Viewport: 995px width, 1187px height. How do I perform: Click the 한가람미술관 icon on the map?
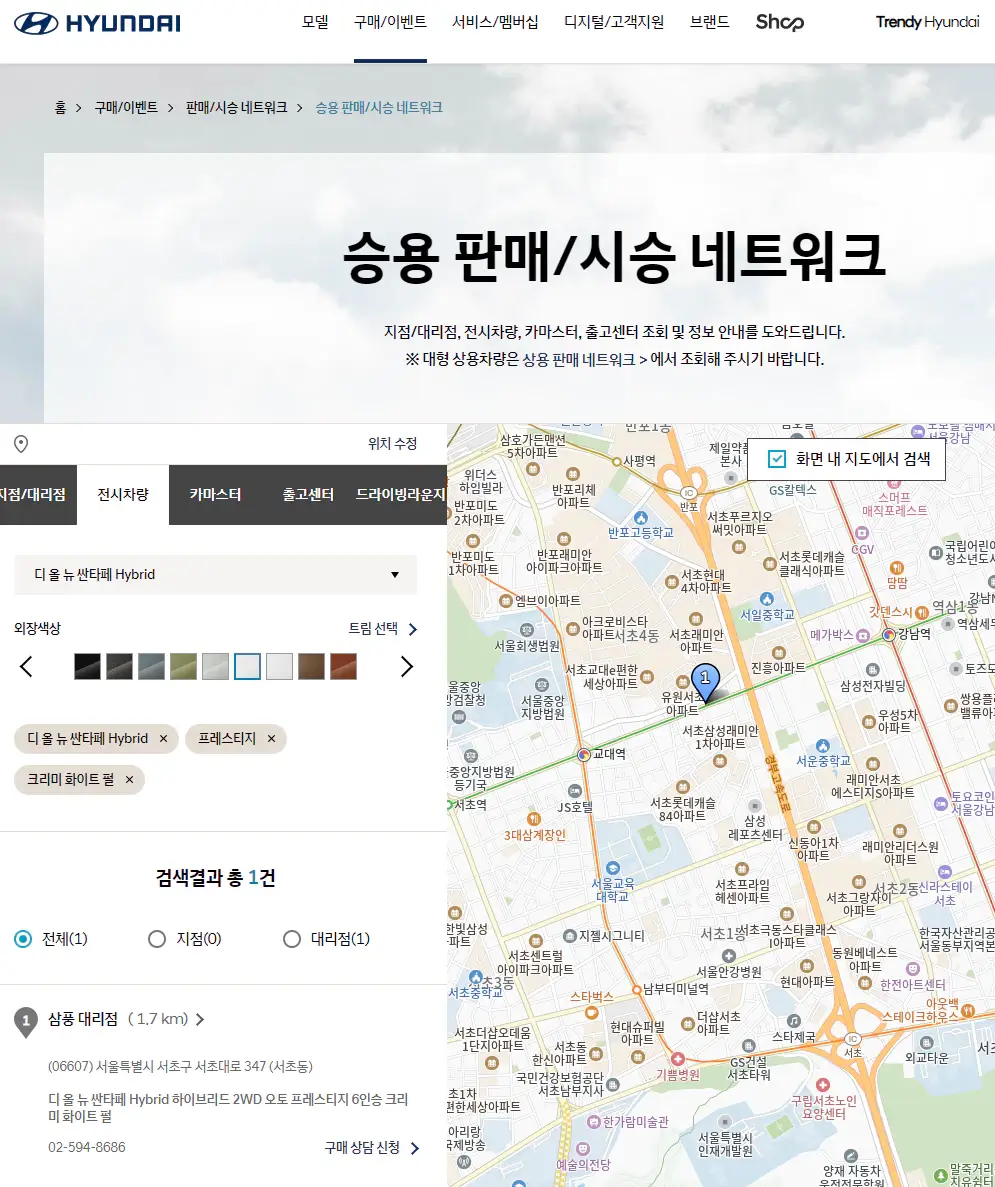click(594, 1122)
